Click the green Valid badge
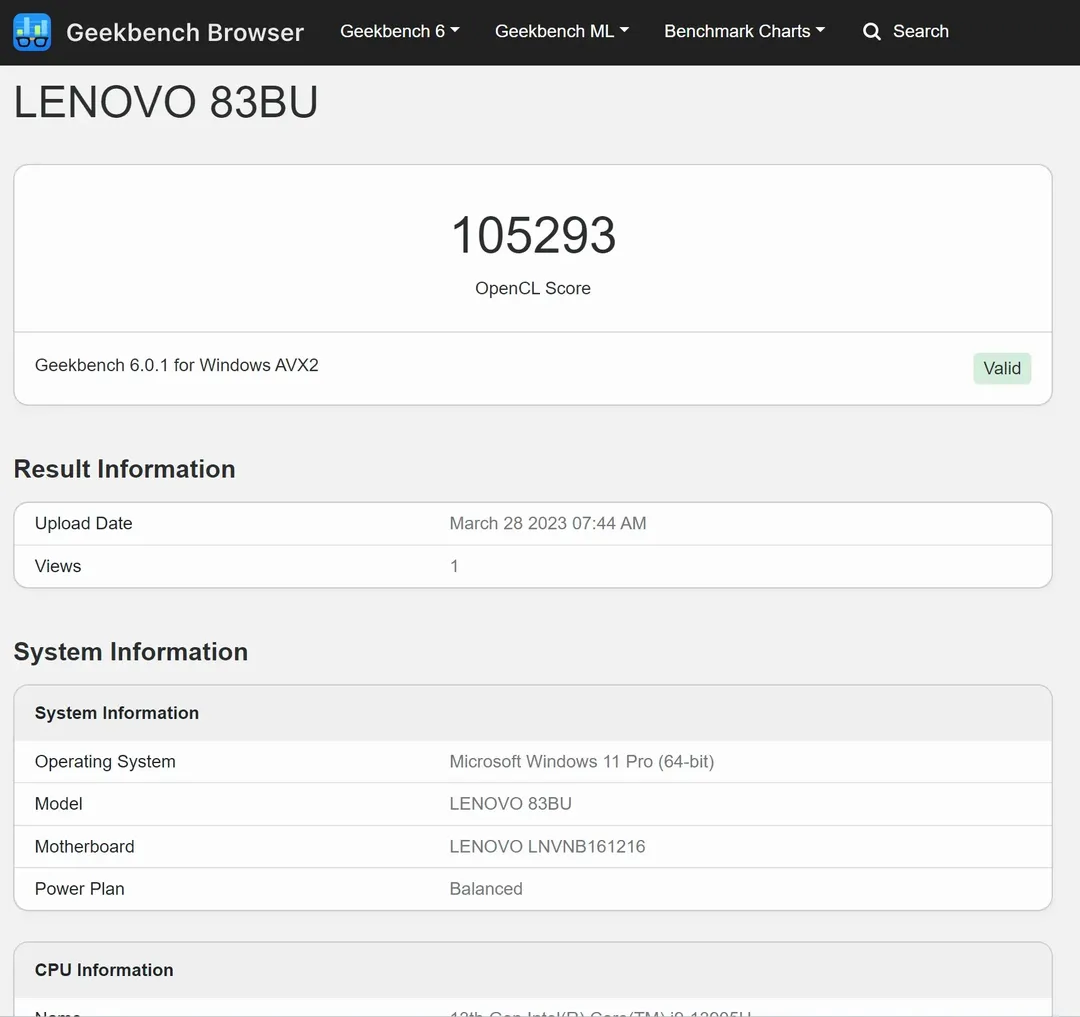This screenshot has height=1017, width=1080. (1001, 368)
